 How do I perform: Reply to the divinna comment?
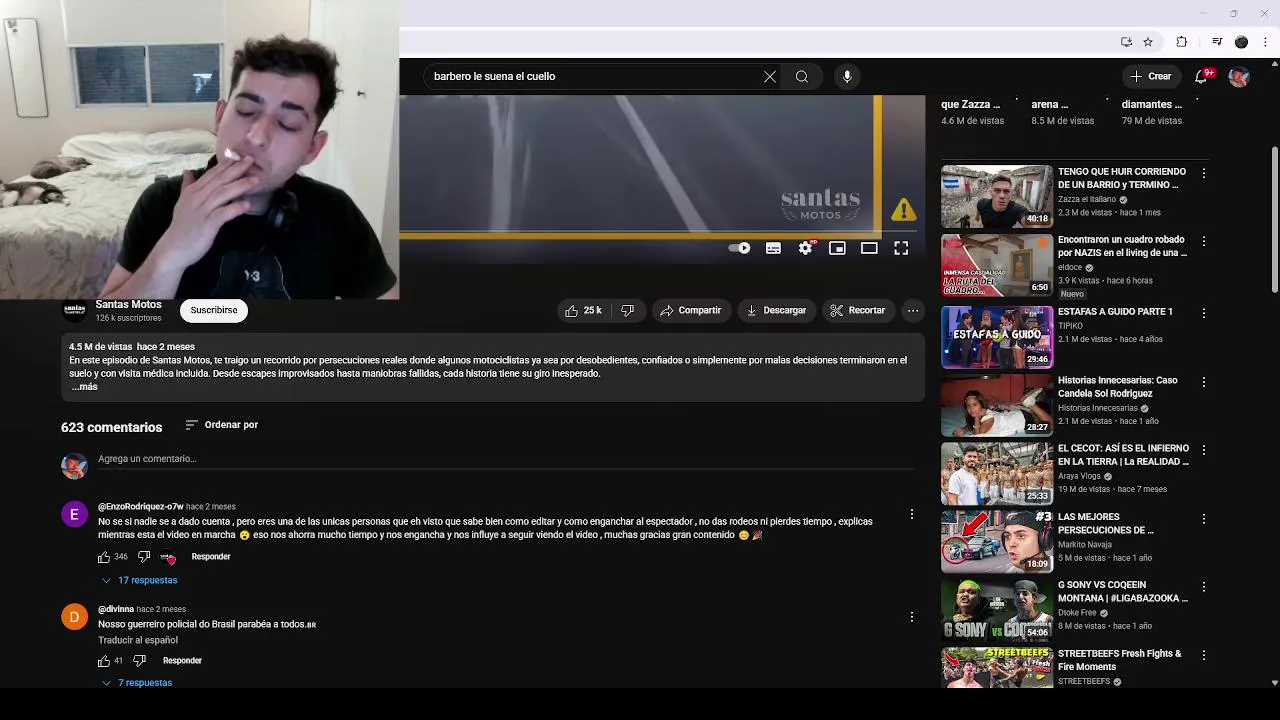(182, 661)
